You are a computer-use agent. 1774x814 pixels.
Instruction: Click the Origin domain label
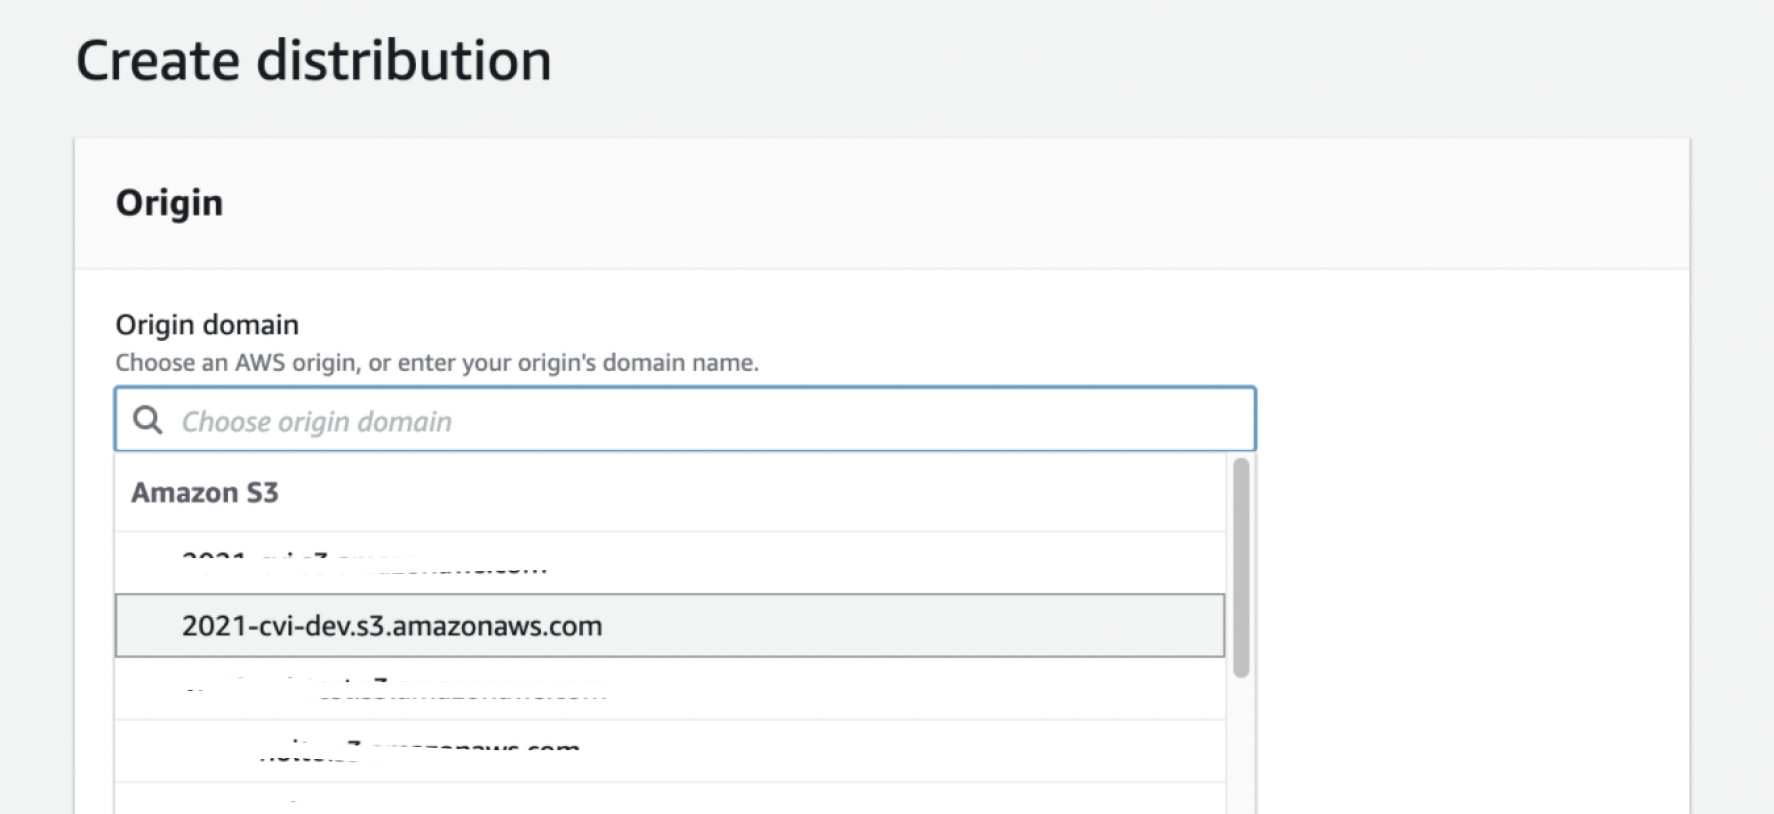207,325
